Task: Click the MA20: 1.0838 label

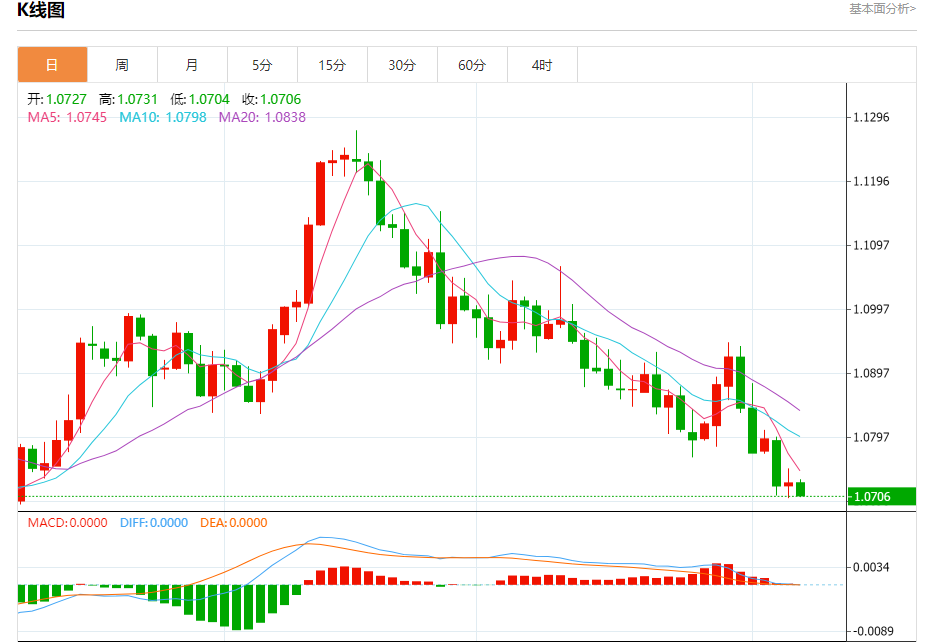Action: point(262,117)
